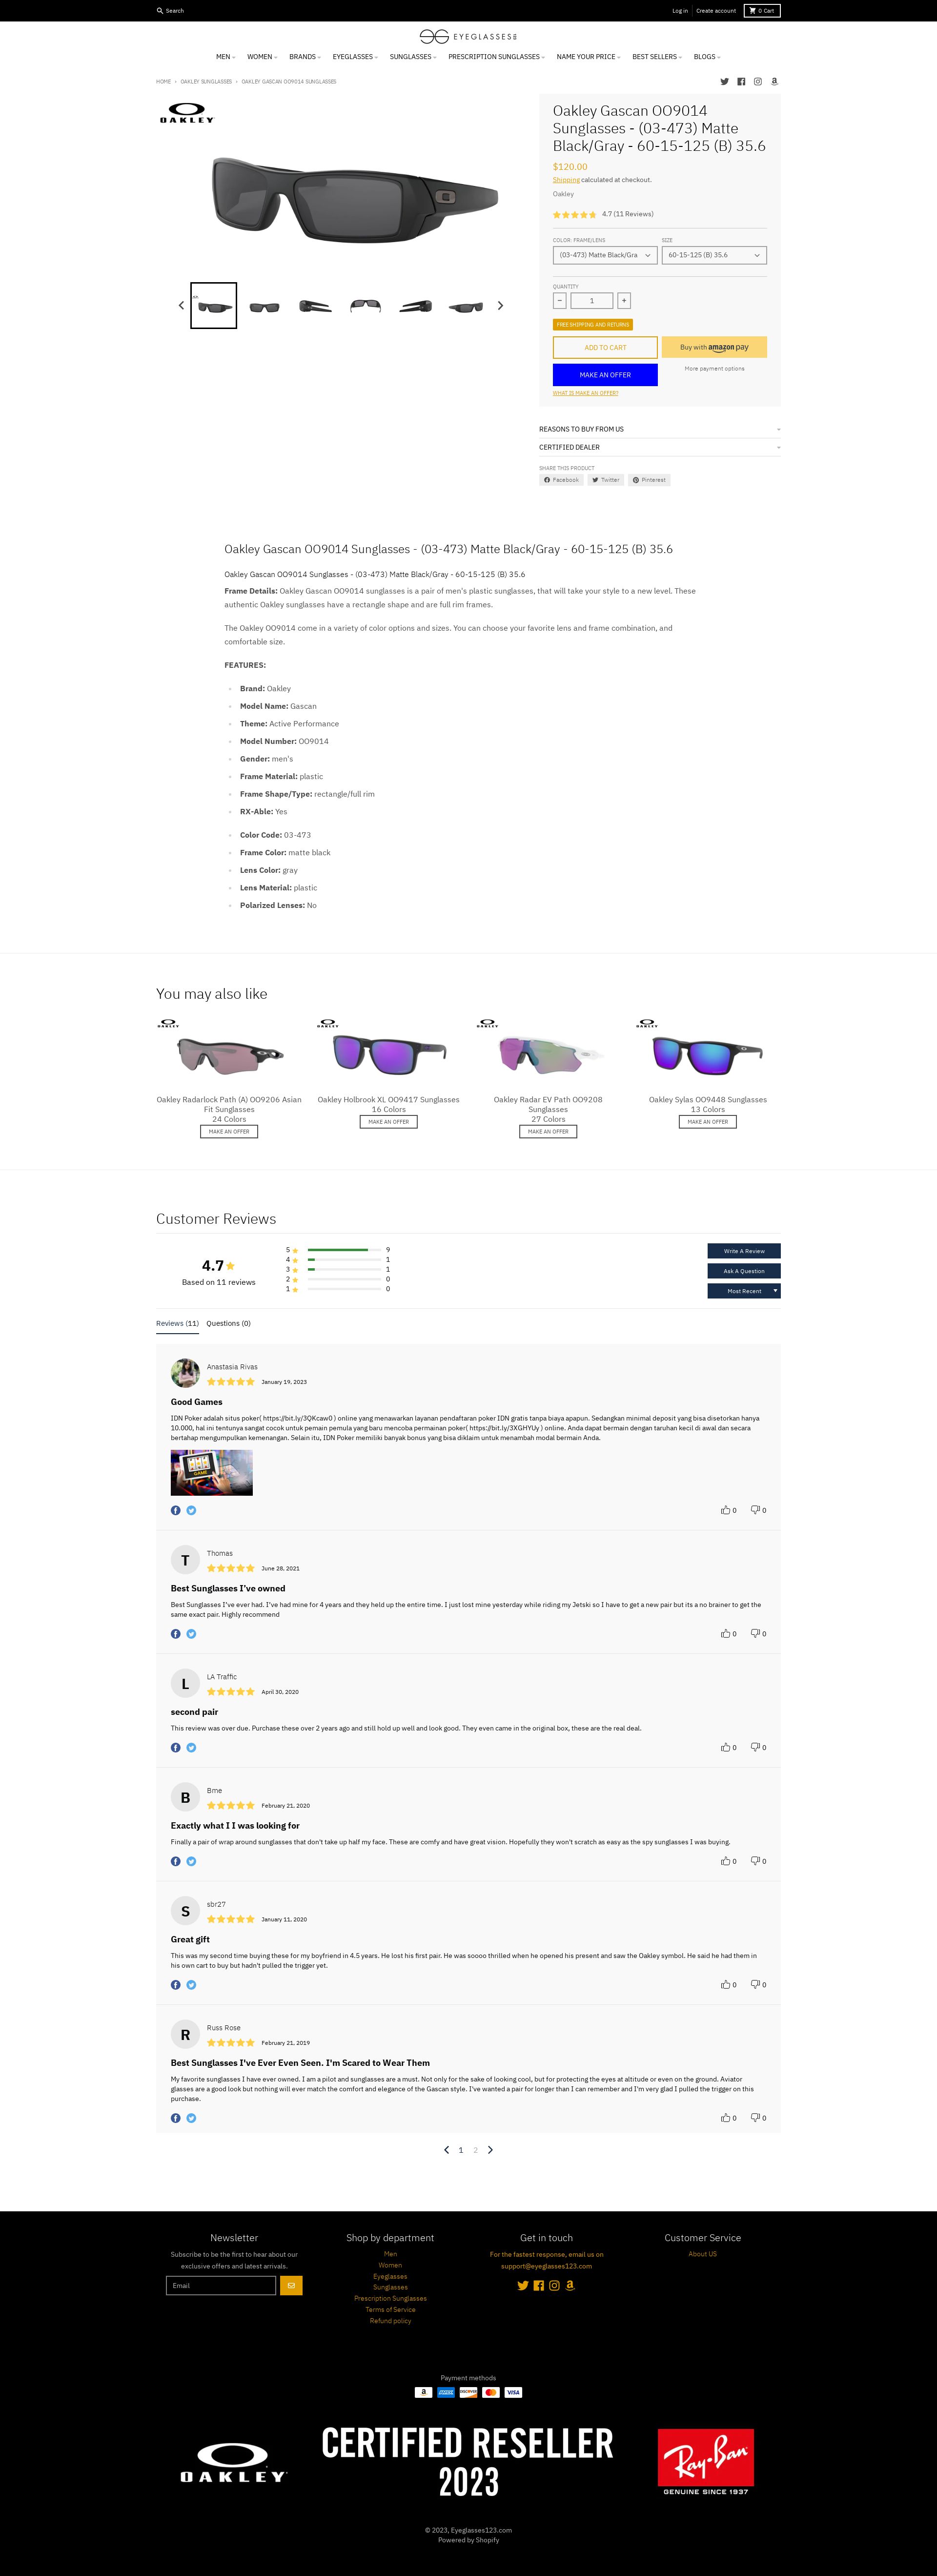Open the footer Facebook icon

tap(538, 2286)
